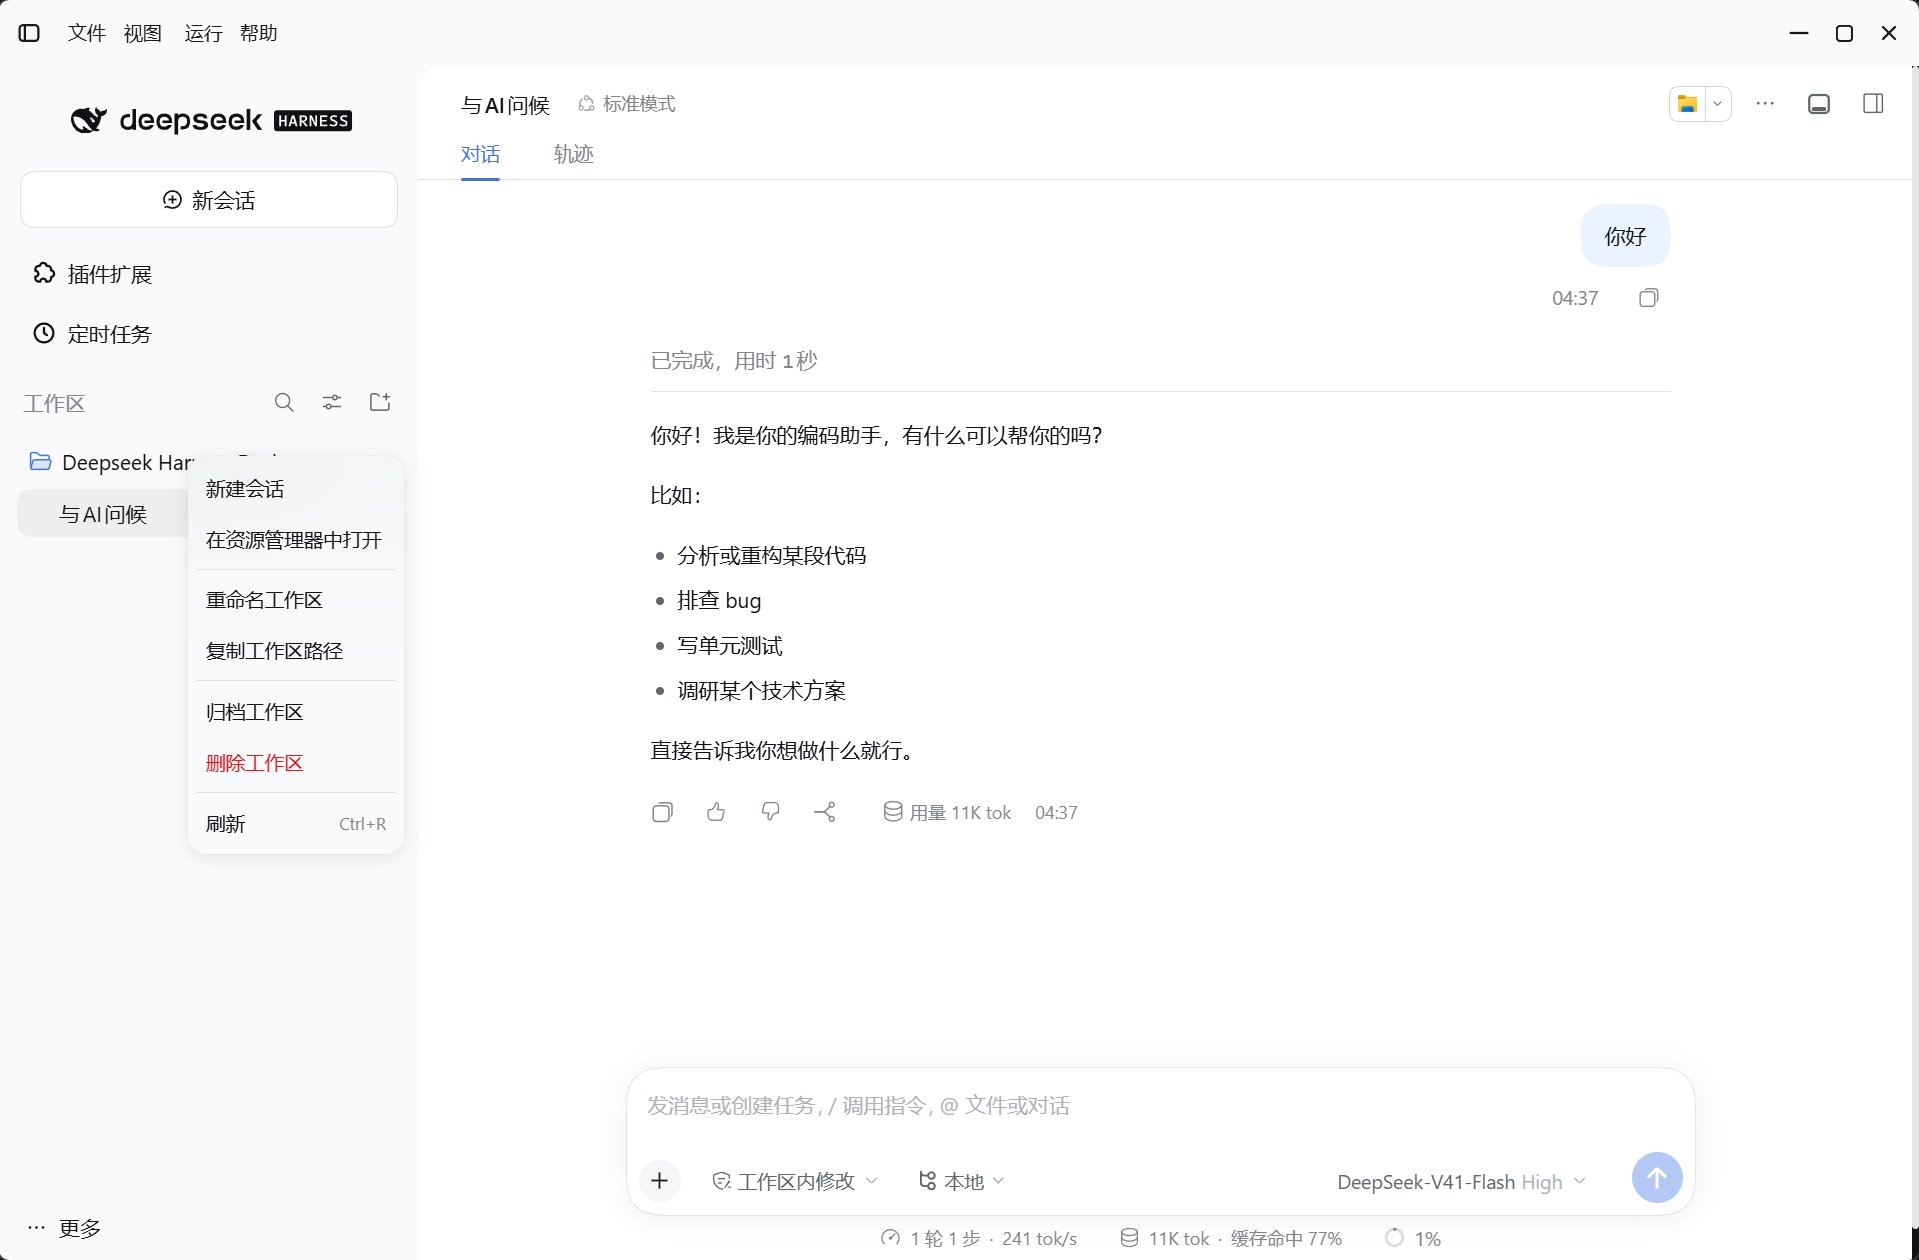Toggle the left sidebar panel icon

pyautogui.click(x=30, y=33)
